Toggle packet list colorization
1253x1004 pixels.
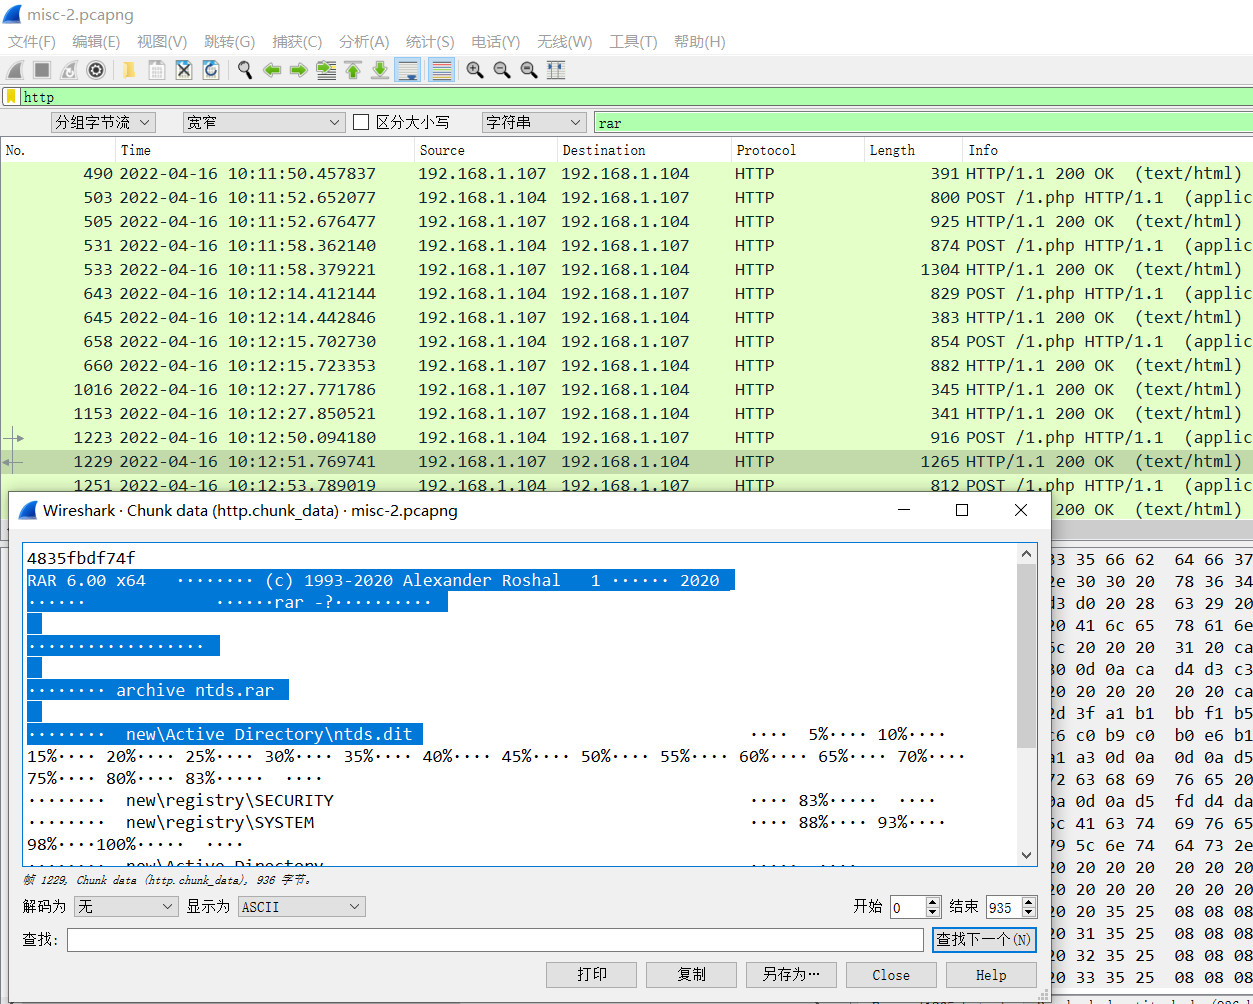point(441,70)
